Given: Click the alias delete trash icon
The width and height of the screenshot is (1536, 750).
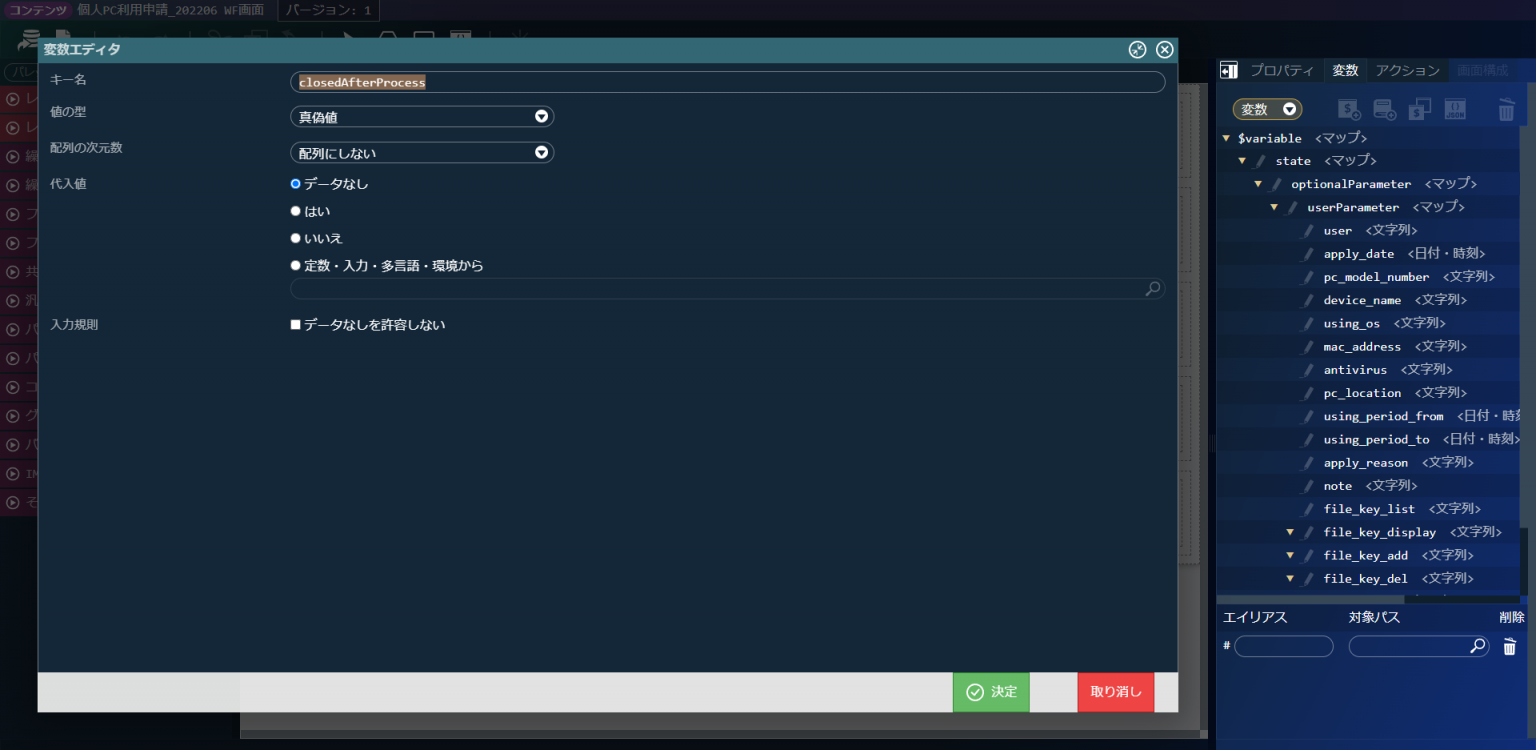Looking at the screenshot, I should click(1510, 647).
